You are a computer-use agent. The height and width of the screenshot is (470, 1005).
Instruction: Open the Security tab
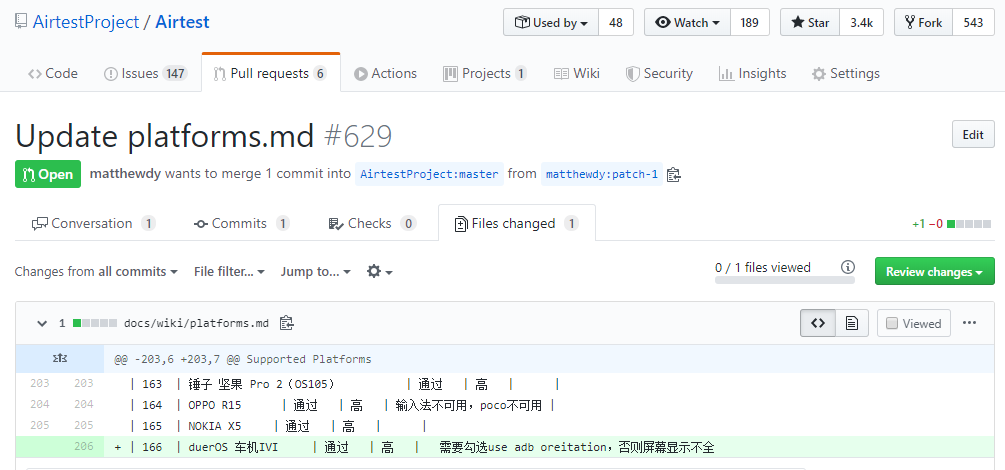(660, 74)
